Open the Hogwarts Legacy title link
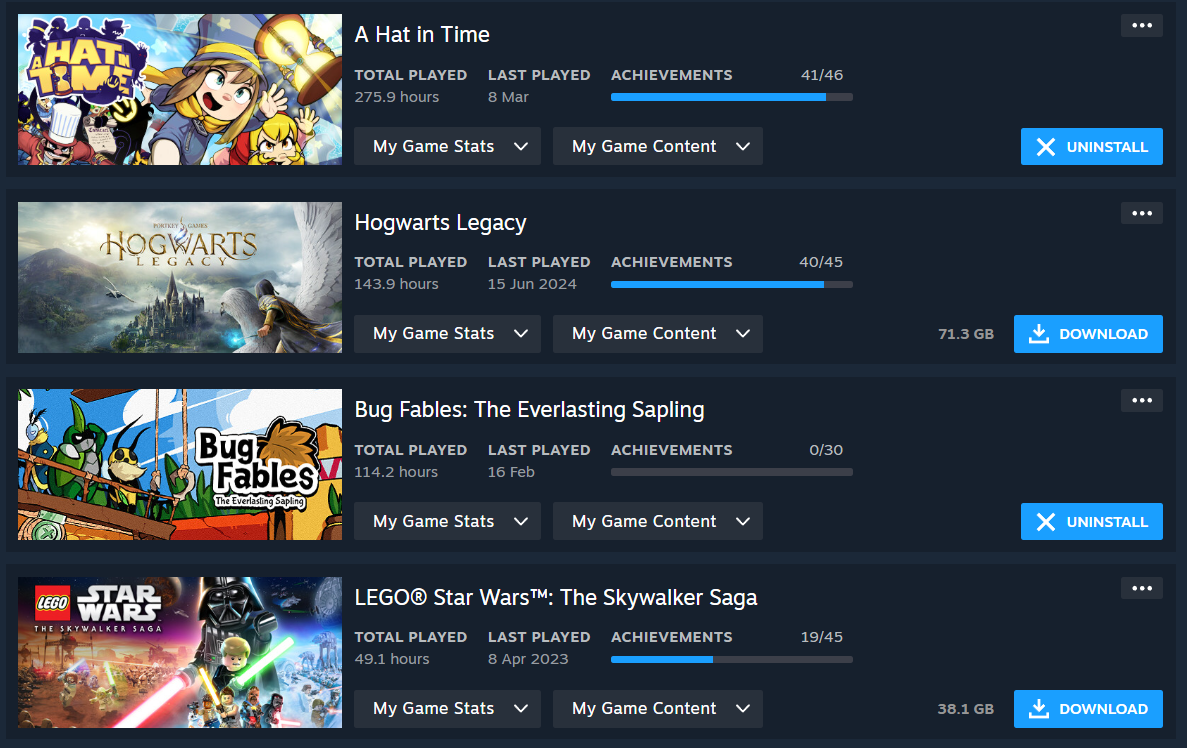1187x748 pixels. pos(441,223)
